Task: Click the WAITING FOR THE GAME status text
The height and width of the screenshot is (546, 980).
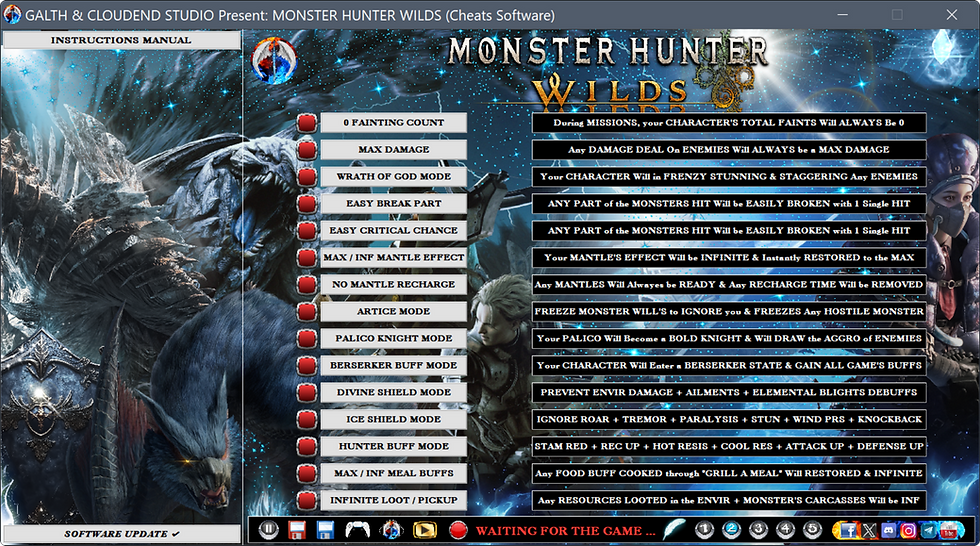Action: click(x=566, y=531)
